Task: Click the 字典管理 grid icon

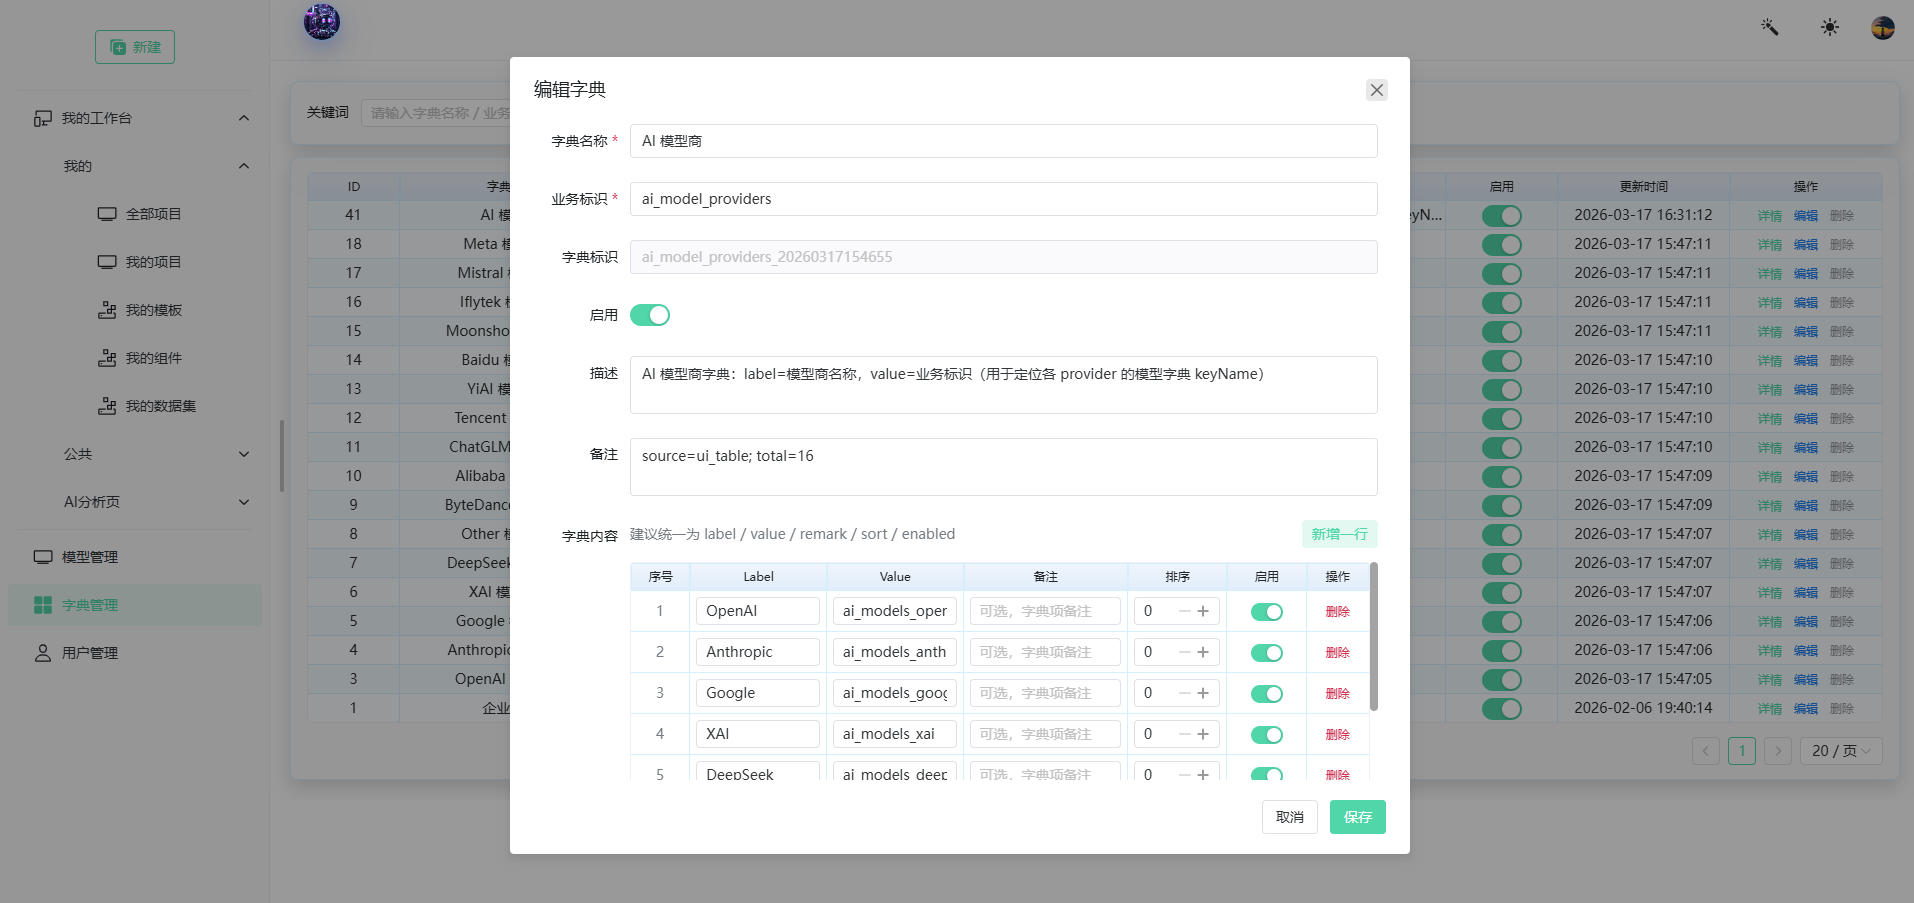Action: [x=43, y=605]
